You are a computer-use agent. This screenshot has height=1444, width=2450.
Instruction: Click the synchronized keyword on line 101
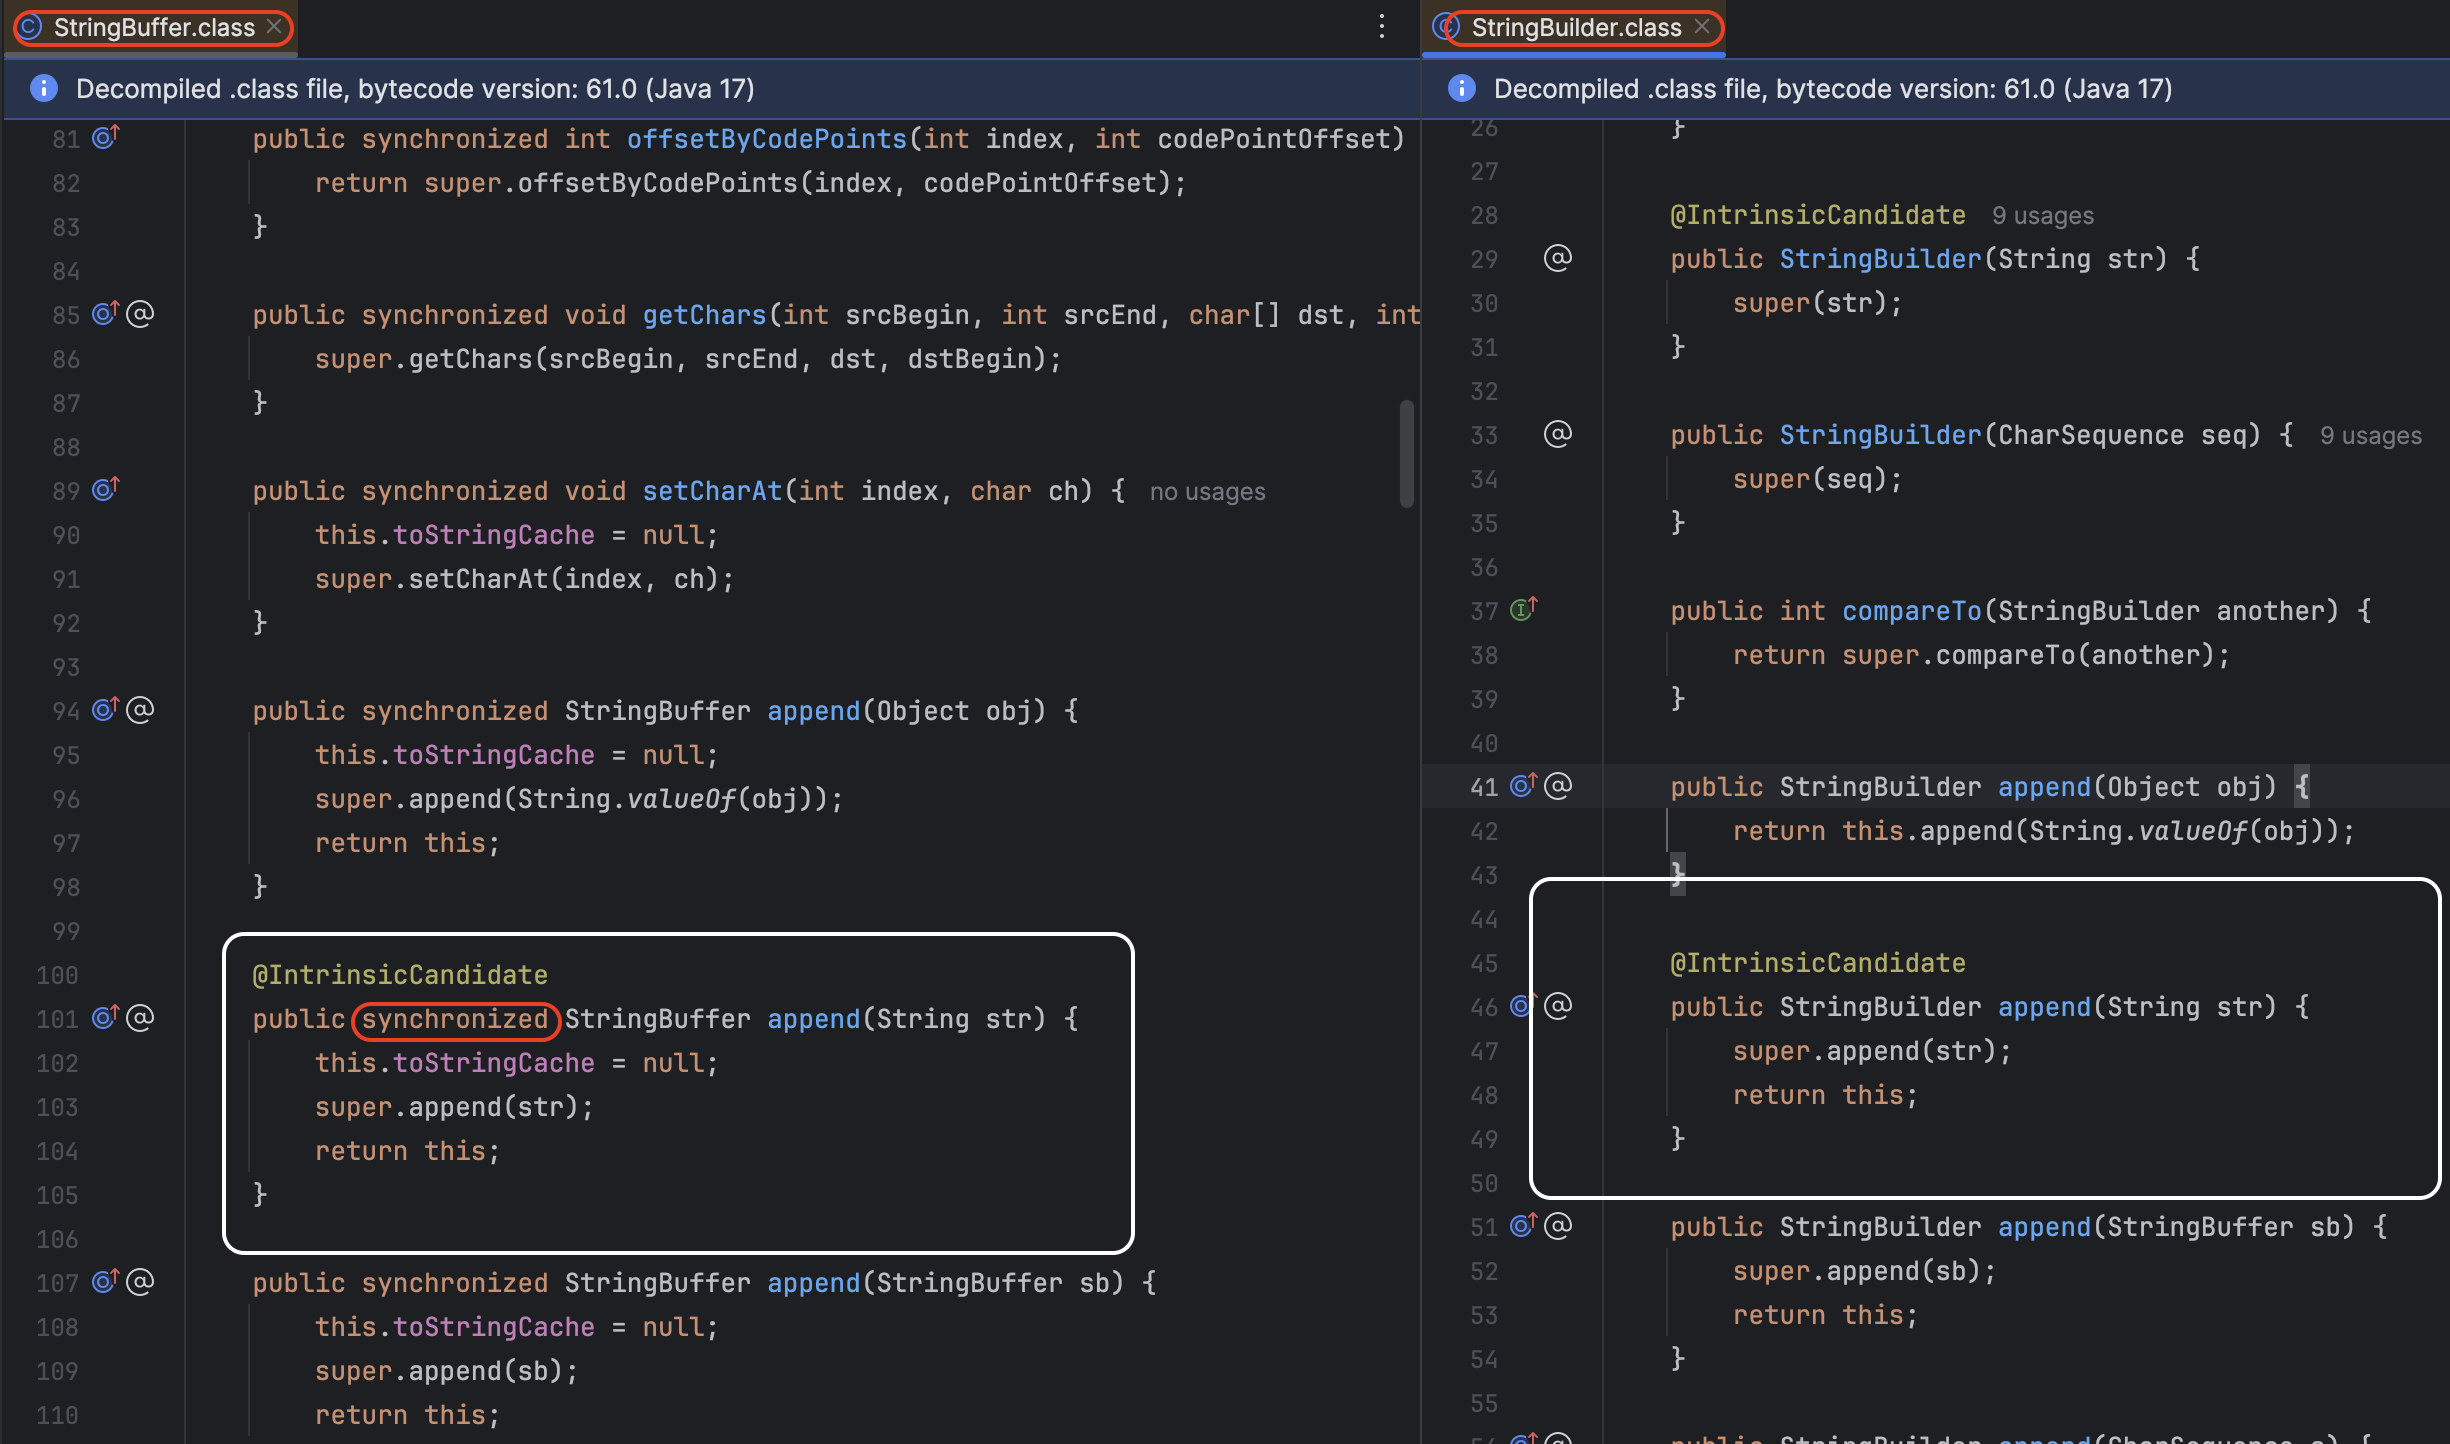click(x=455, y=1019)
